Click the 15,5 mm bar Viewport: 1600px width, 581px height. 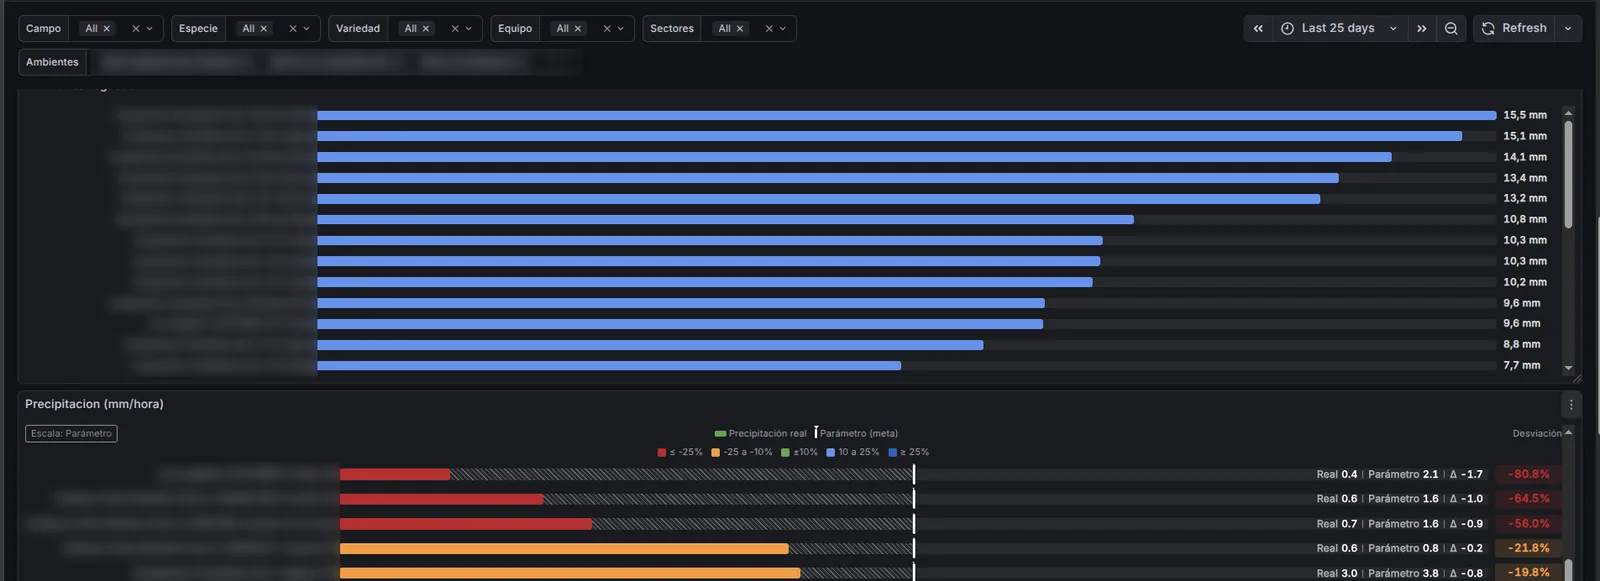tap(907, 115)
